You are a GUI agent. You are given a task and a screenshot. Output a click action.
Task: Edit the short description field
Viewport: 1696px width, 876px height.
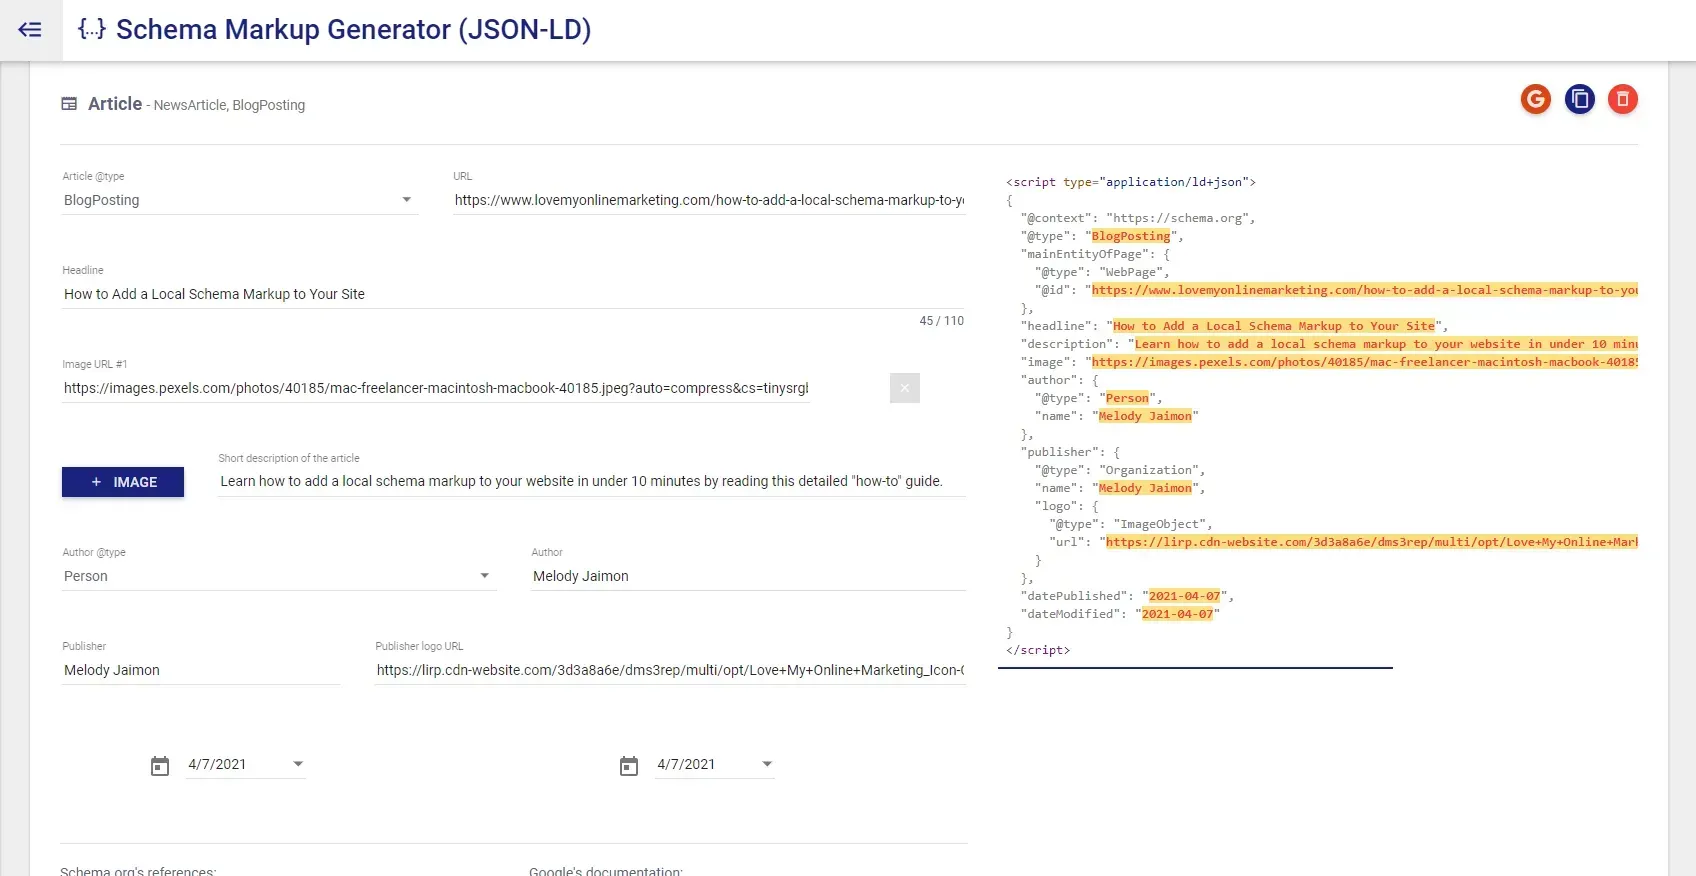click(x=592, y=481)
